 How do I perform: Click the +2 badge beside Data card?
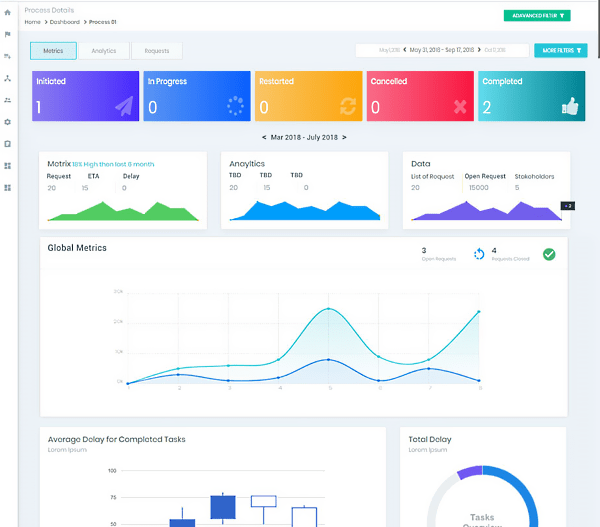pyautogui.click(x=567, y=205)
